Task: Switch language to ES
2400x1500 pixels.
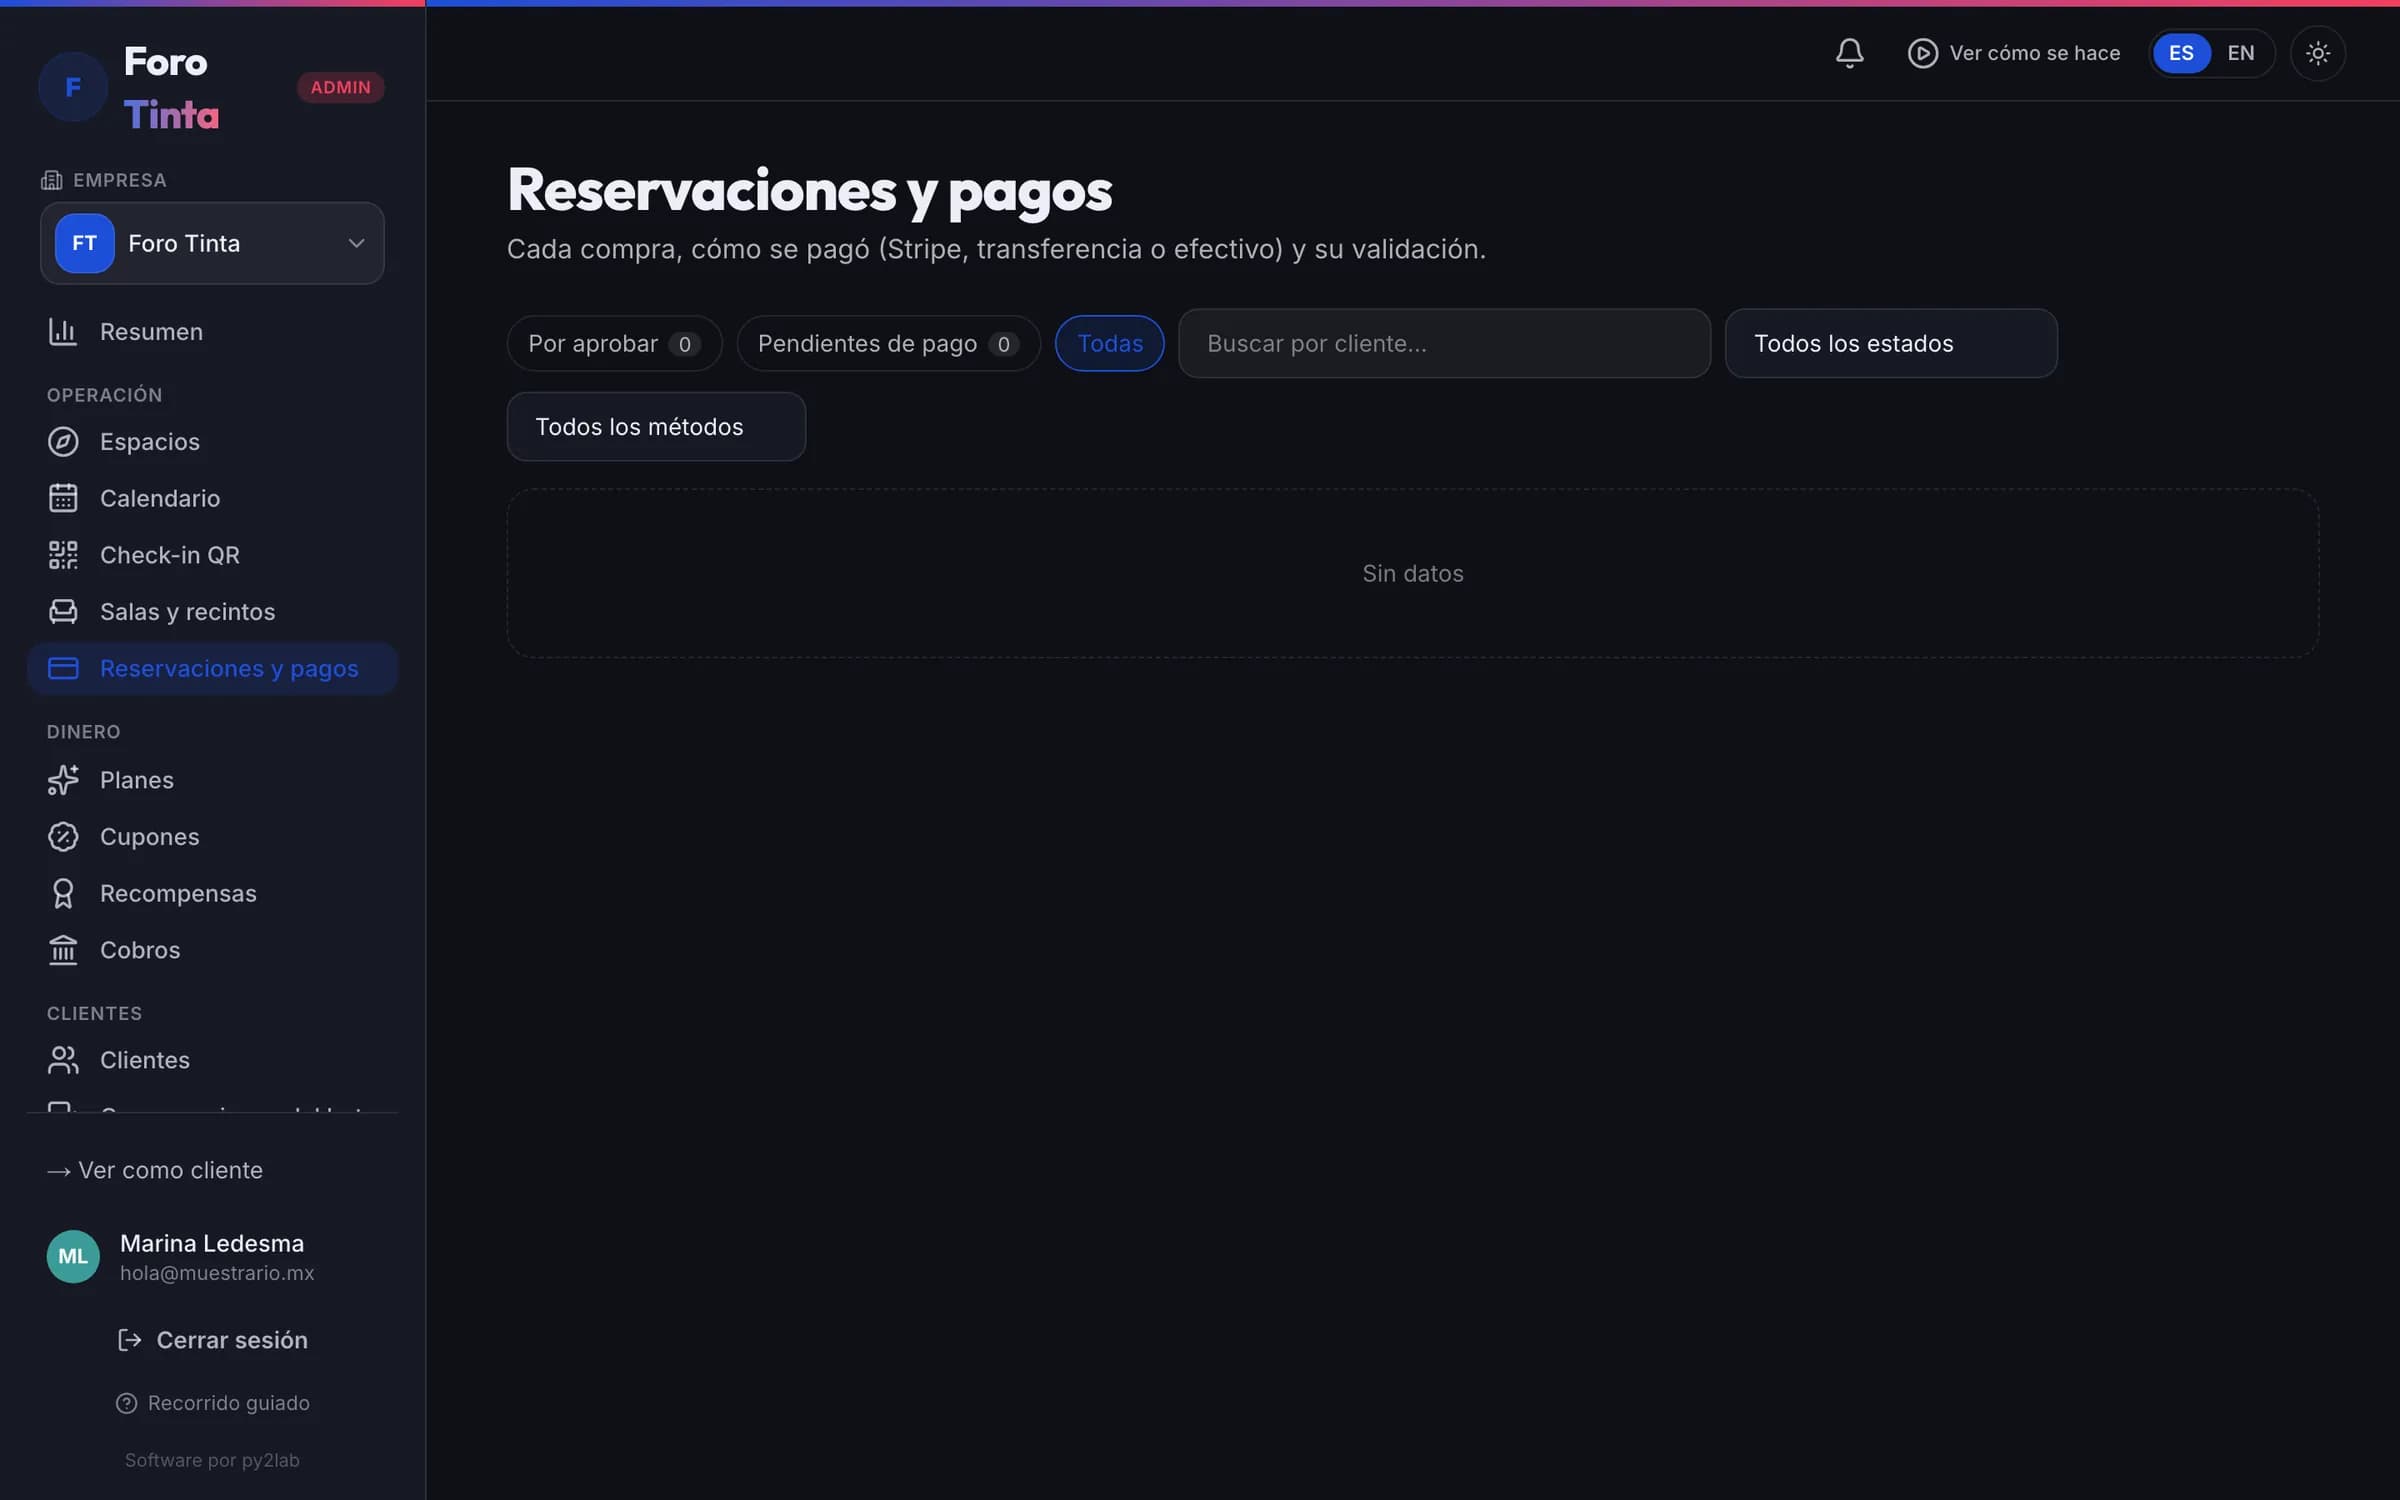Action: (2181, 53)
